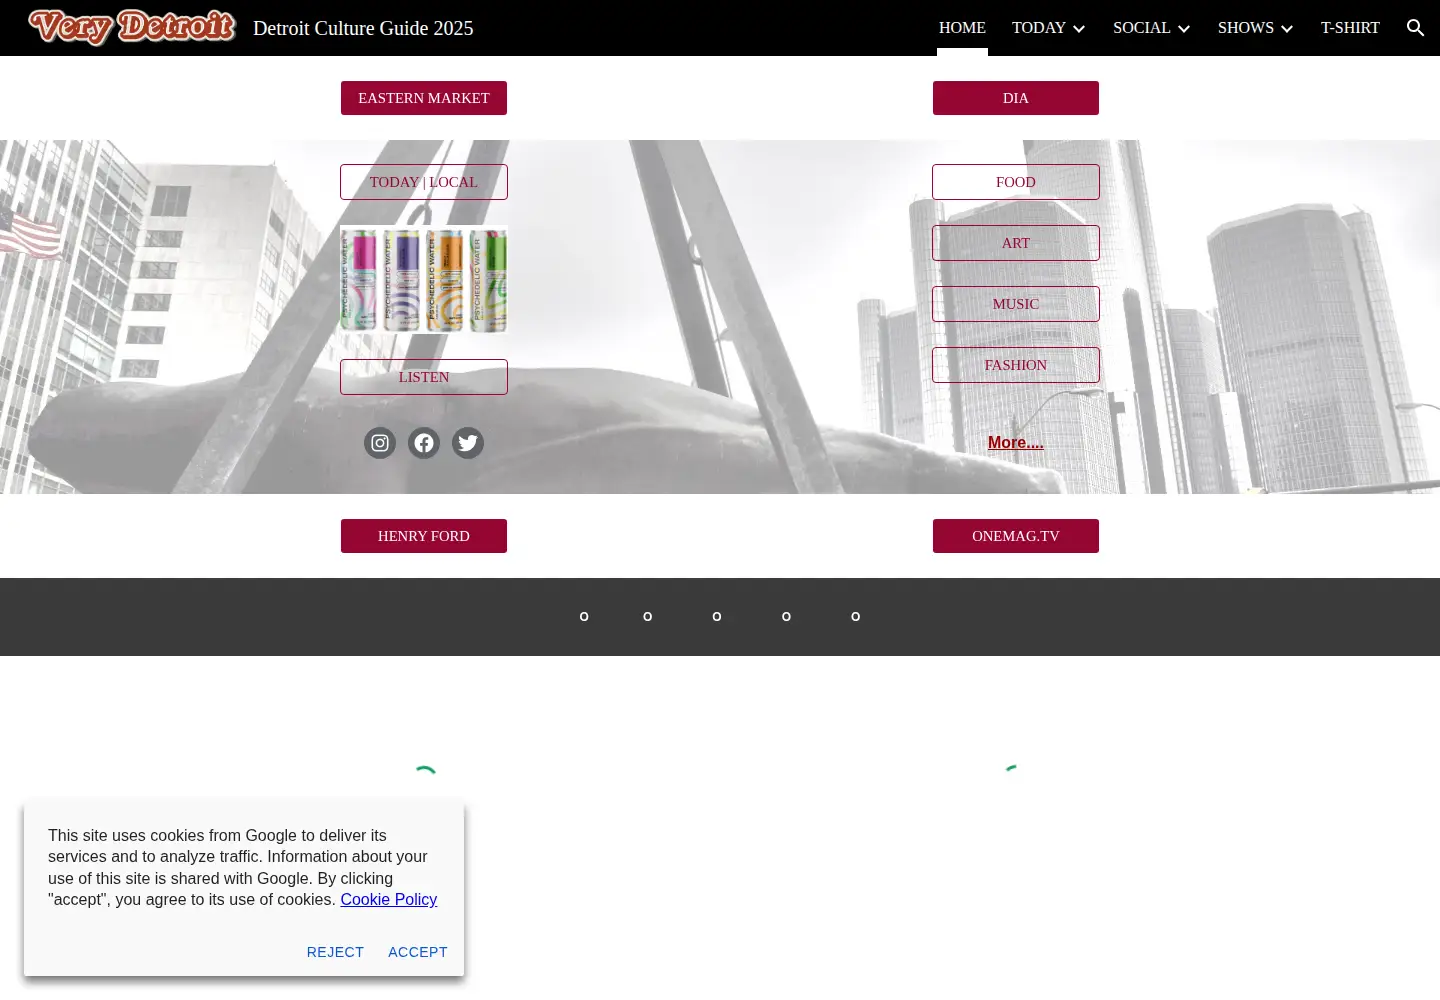1440x1000 pixels.
Task: Open the FOOD category button
Action: 1016,182
